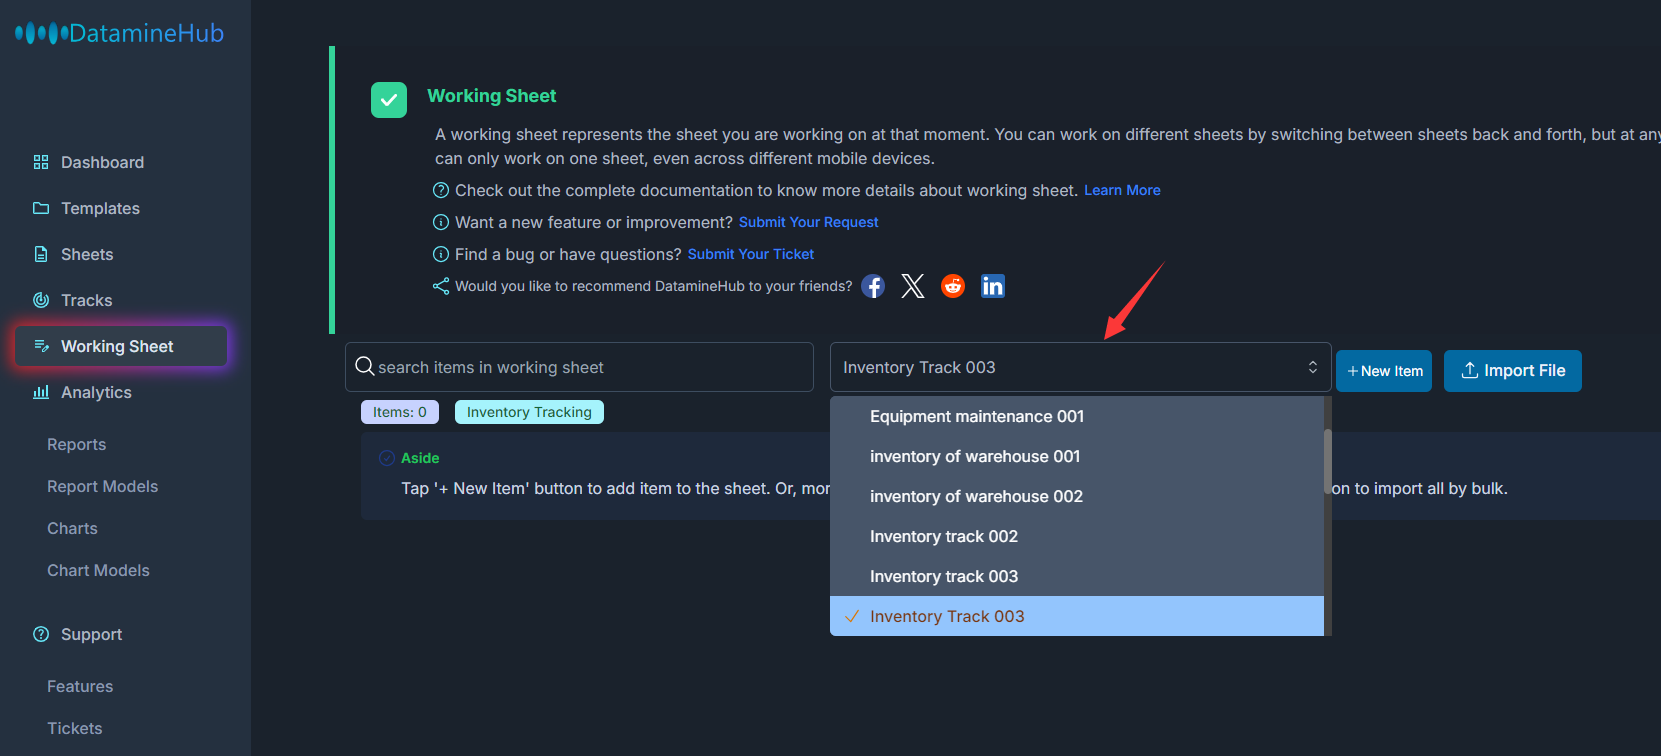Open Reports submenu item

[x=76, y=444]
